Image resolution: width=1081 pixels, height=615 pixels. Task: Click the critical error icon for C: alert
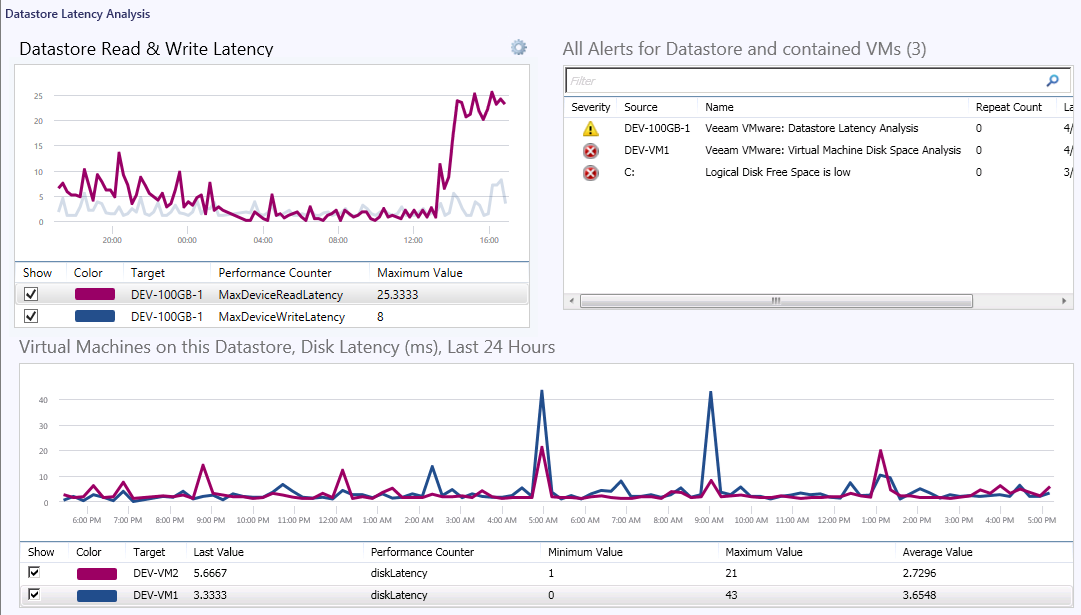point(590,173)
